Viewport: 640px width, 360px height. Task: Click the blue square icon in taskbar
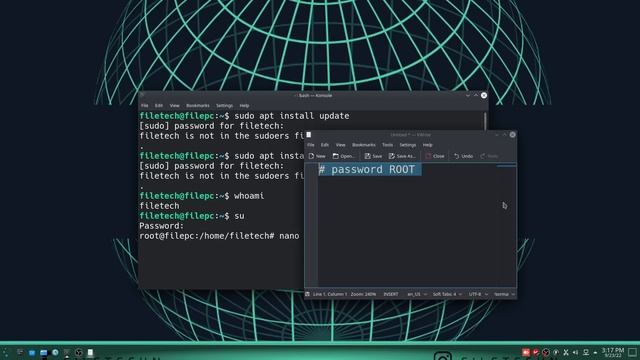pos(32,352)
